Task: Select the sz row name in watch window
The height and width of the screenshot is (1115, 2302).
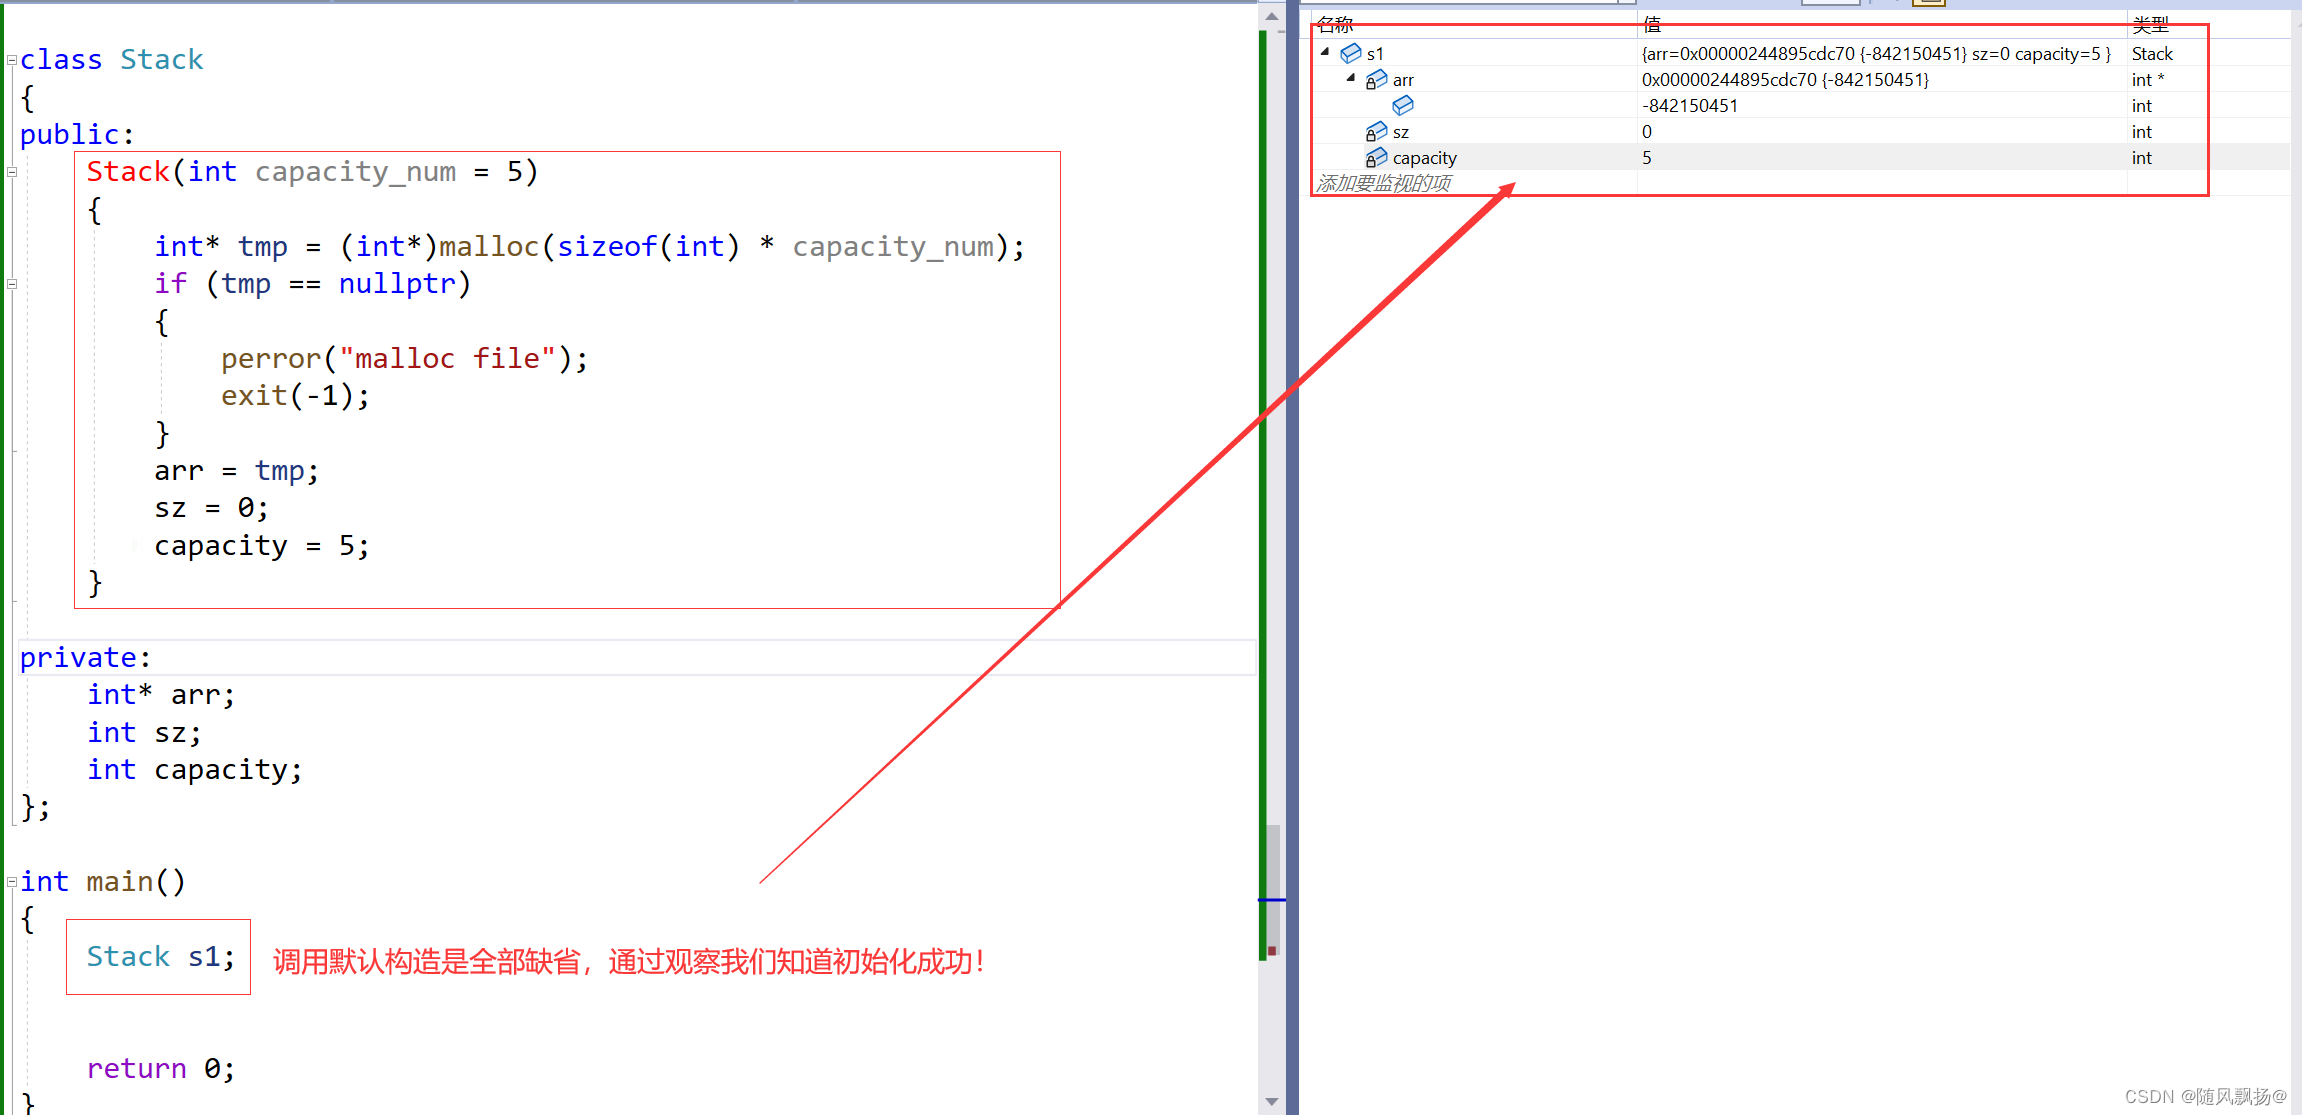Action: (x=1400, y=132)
